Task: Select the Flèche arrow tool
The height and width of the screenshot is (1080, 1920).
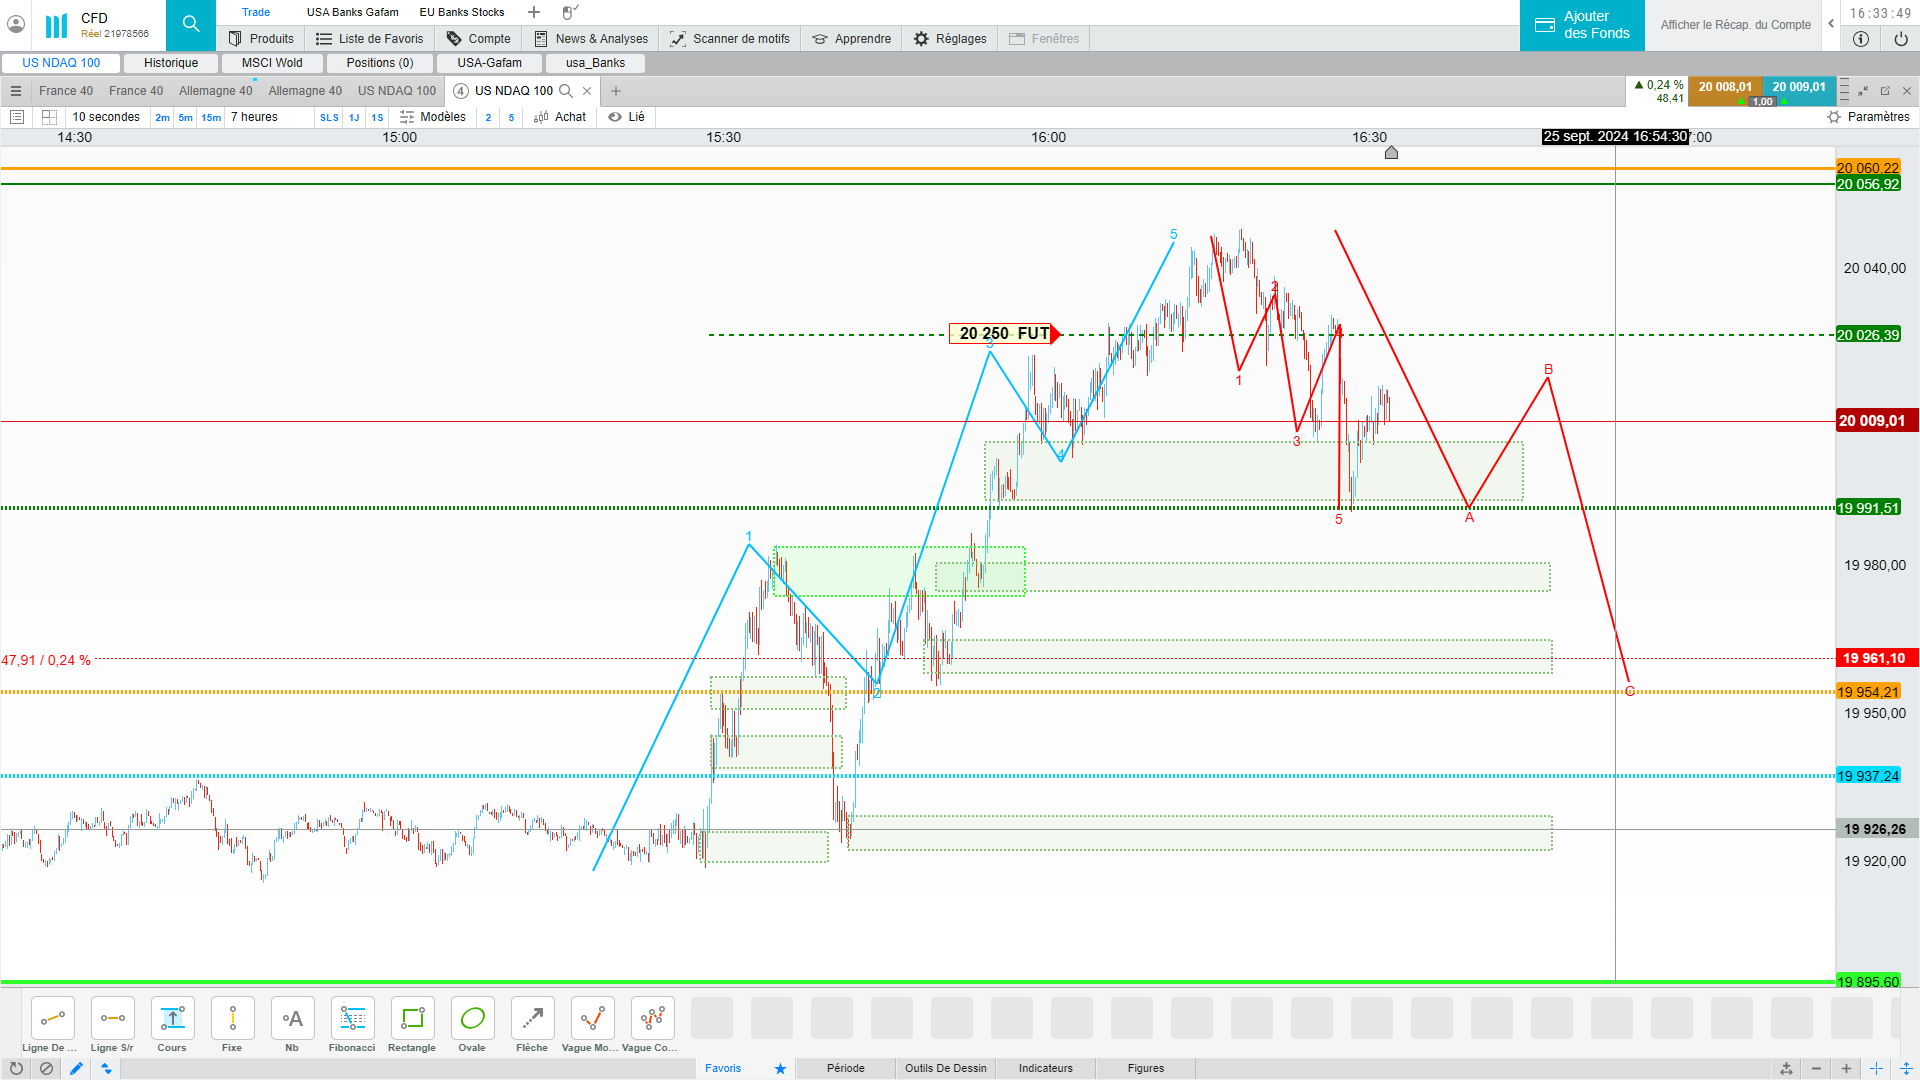Action: point(532,1019)
